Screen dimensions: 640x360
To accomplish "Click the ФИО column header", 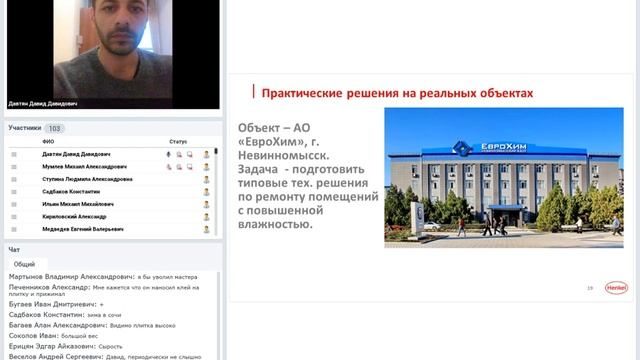I will 48,142.
